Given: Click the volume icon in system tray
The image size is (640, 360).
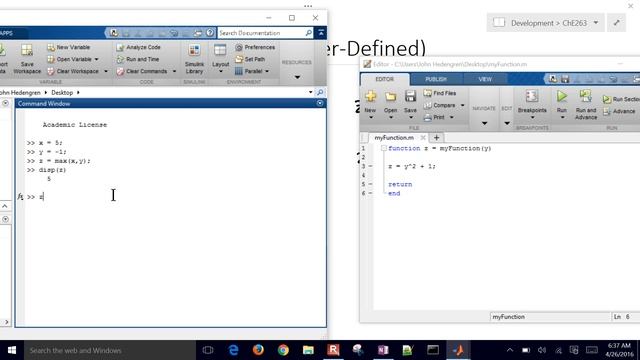Looking at the screenshot, I should click(x=542, y=350).
